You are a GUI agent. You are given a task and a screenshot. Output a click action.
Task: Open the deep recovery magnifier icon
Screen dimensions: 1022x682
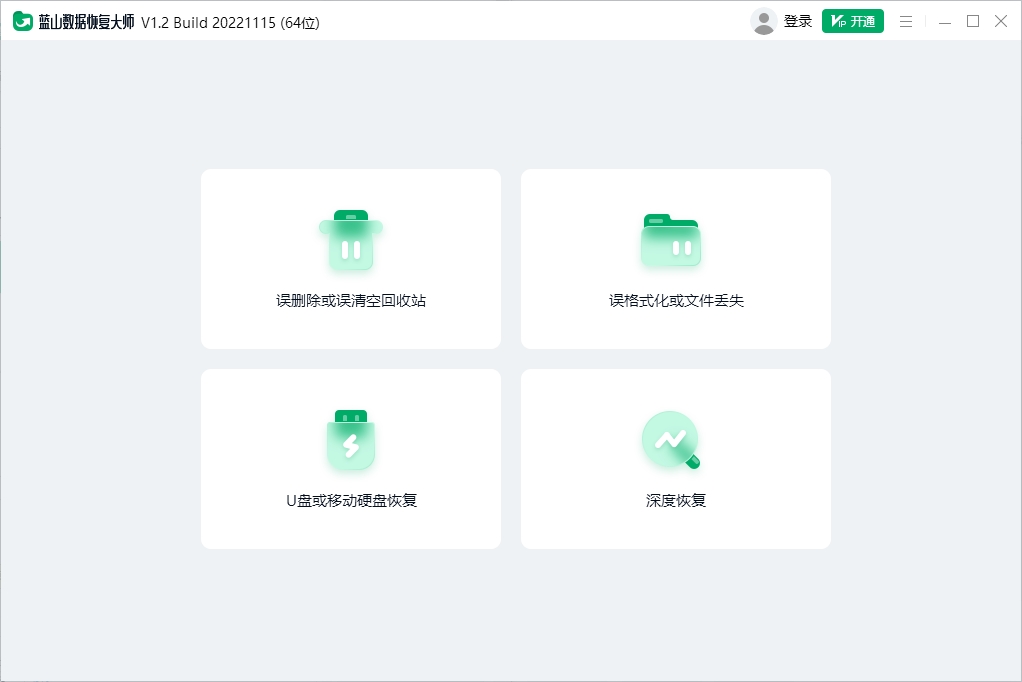(x=668, y=440)
